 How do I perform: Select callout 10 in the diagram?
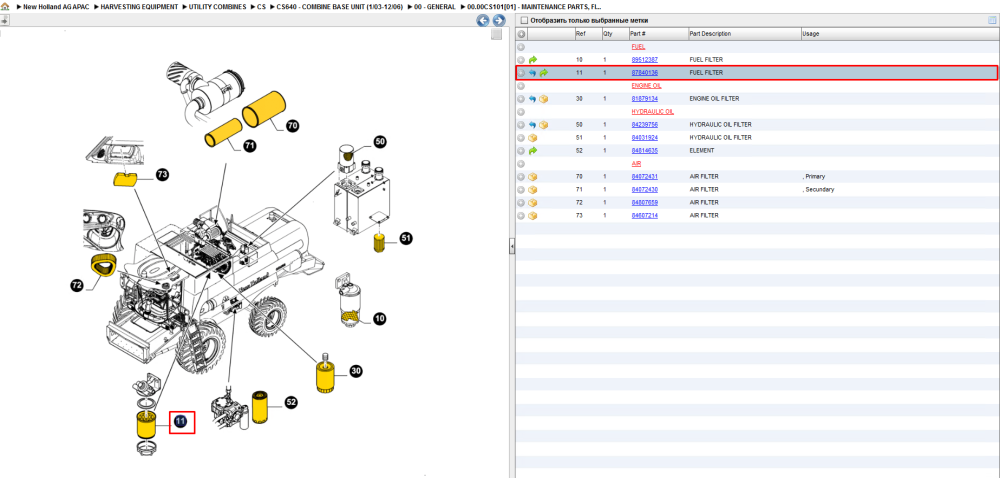[x=379, y=318]
